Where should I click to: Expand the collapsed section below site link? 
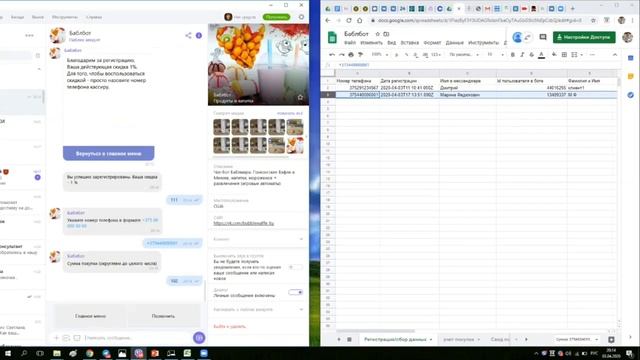tap(301, 239)
